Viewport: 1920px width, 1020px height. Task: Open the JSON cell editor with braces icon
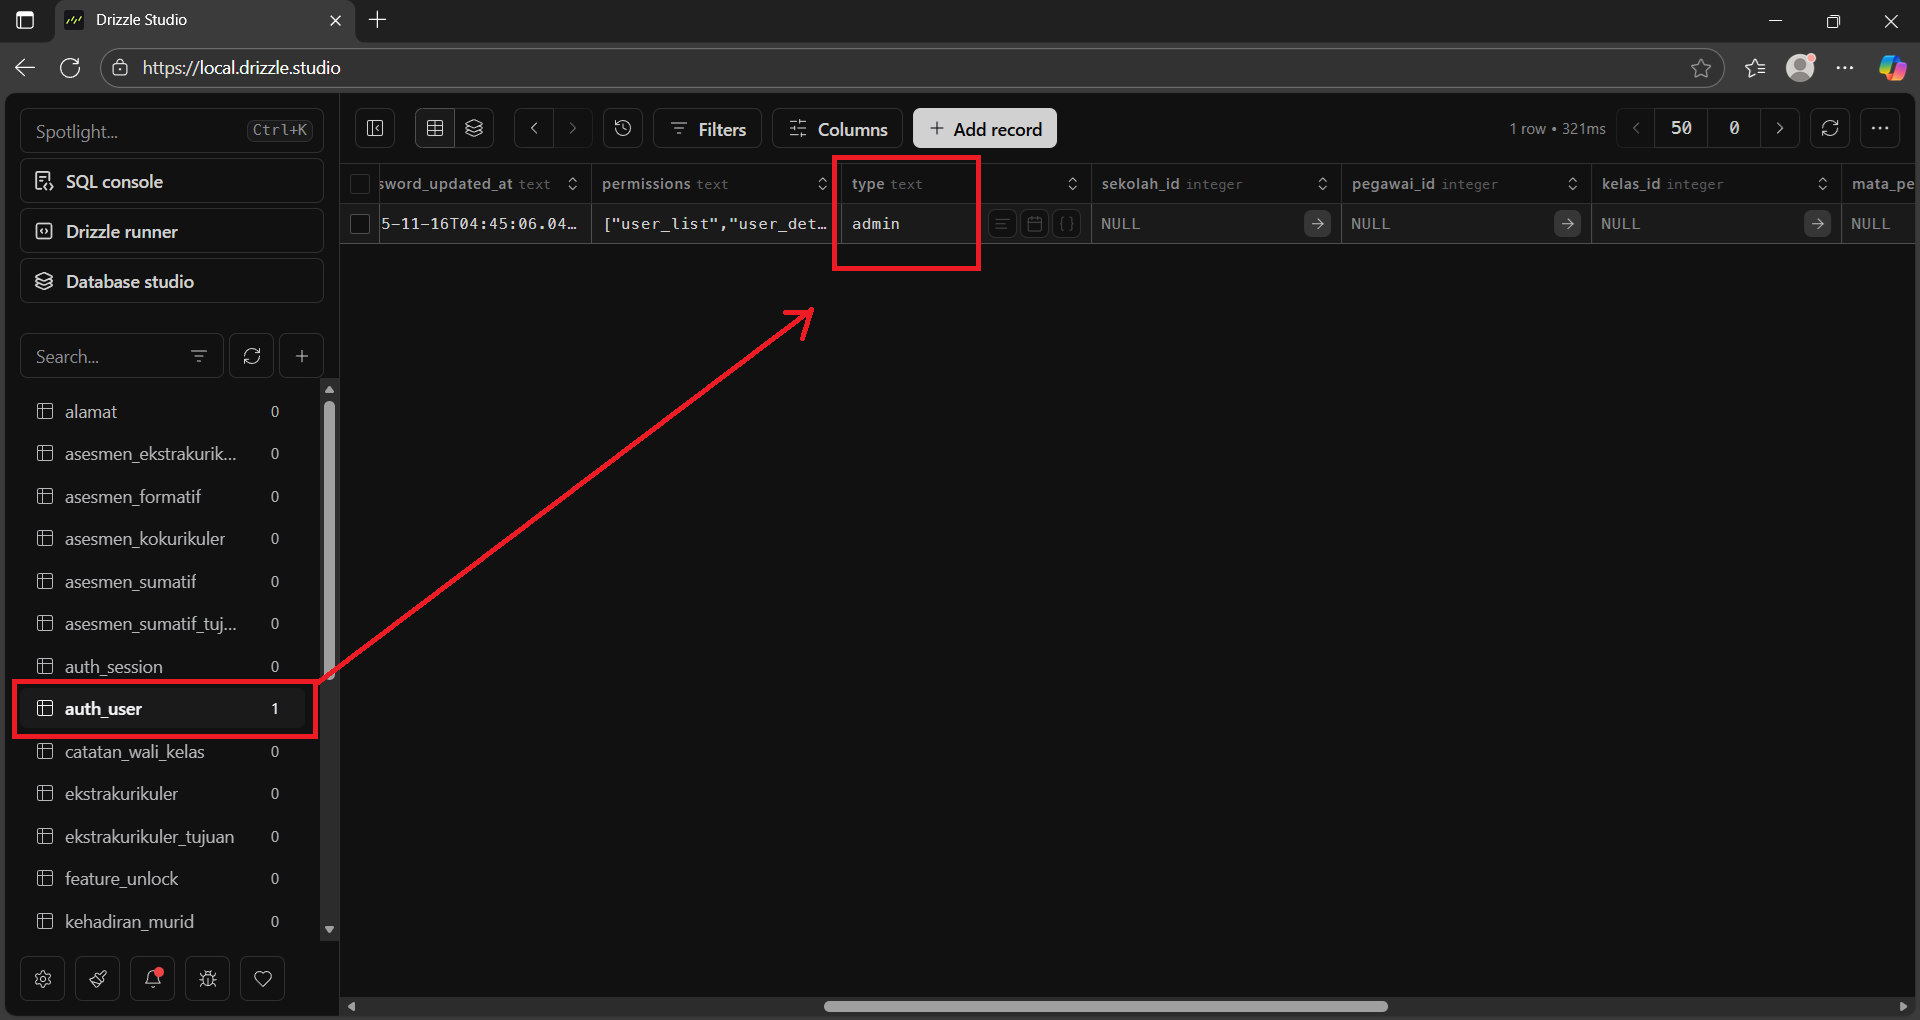pyautogui.click(x=1067, y=223)
